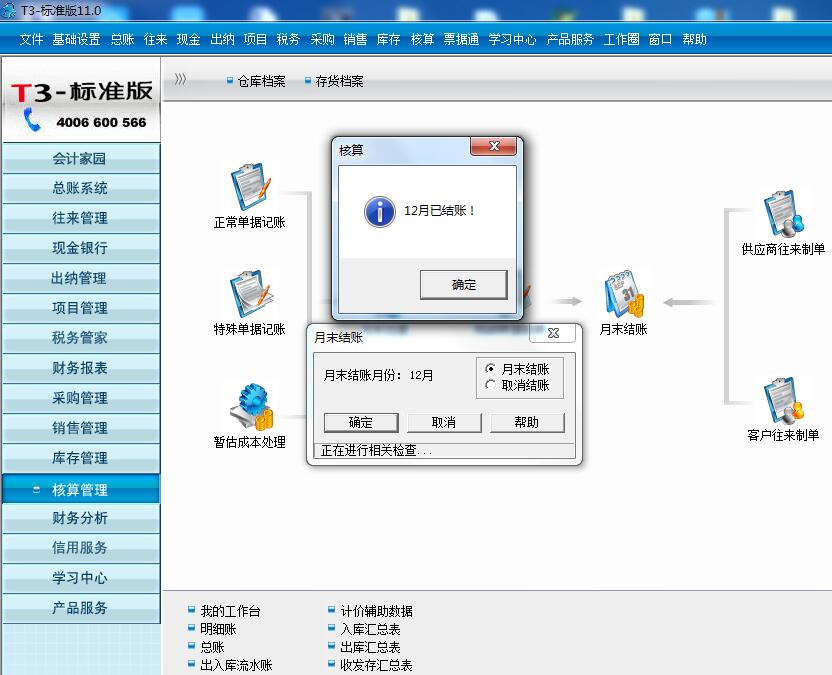Open the 正常单据记账 icon
This screenshot has height=675, width=832.
(249, 187)
